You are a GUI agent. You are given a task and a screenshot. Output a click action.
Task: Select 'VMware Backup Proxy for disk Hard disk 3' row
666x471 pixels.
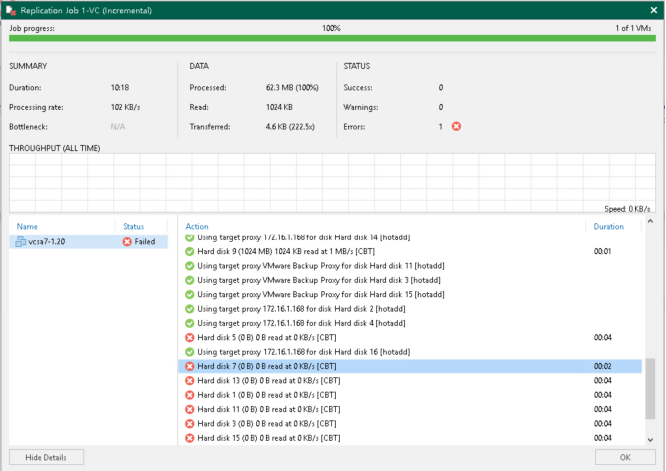[409, 280]
